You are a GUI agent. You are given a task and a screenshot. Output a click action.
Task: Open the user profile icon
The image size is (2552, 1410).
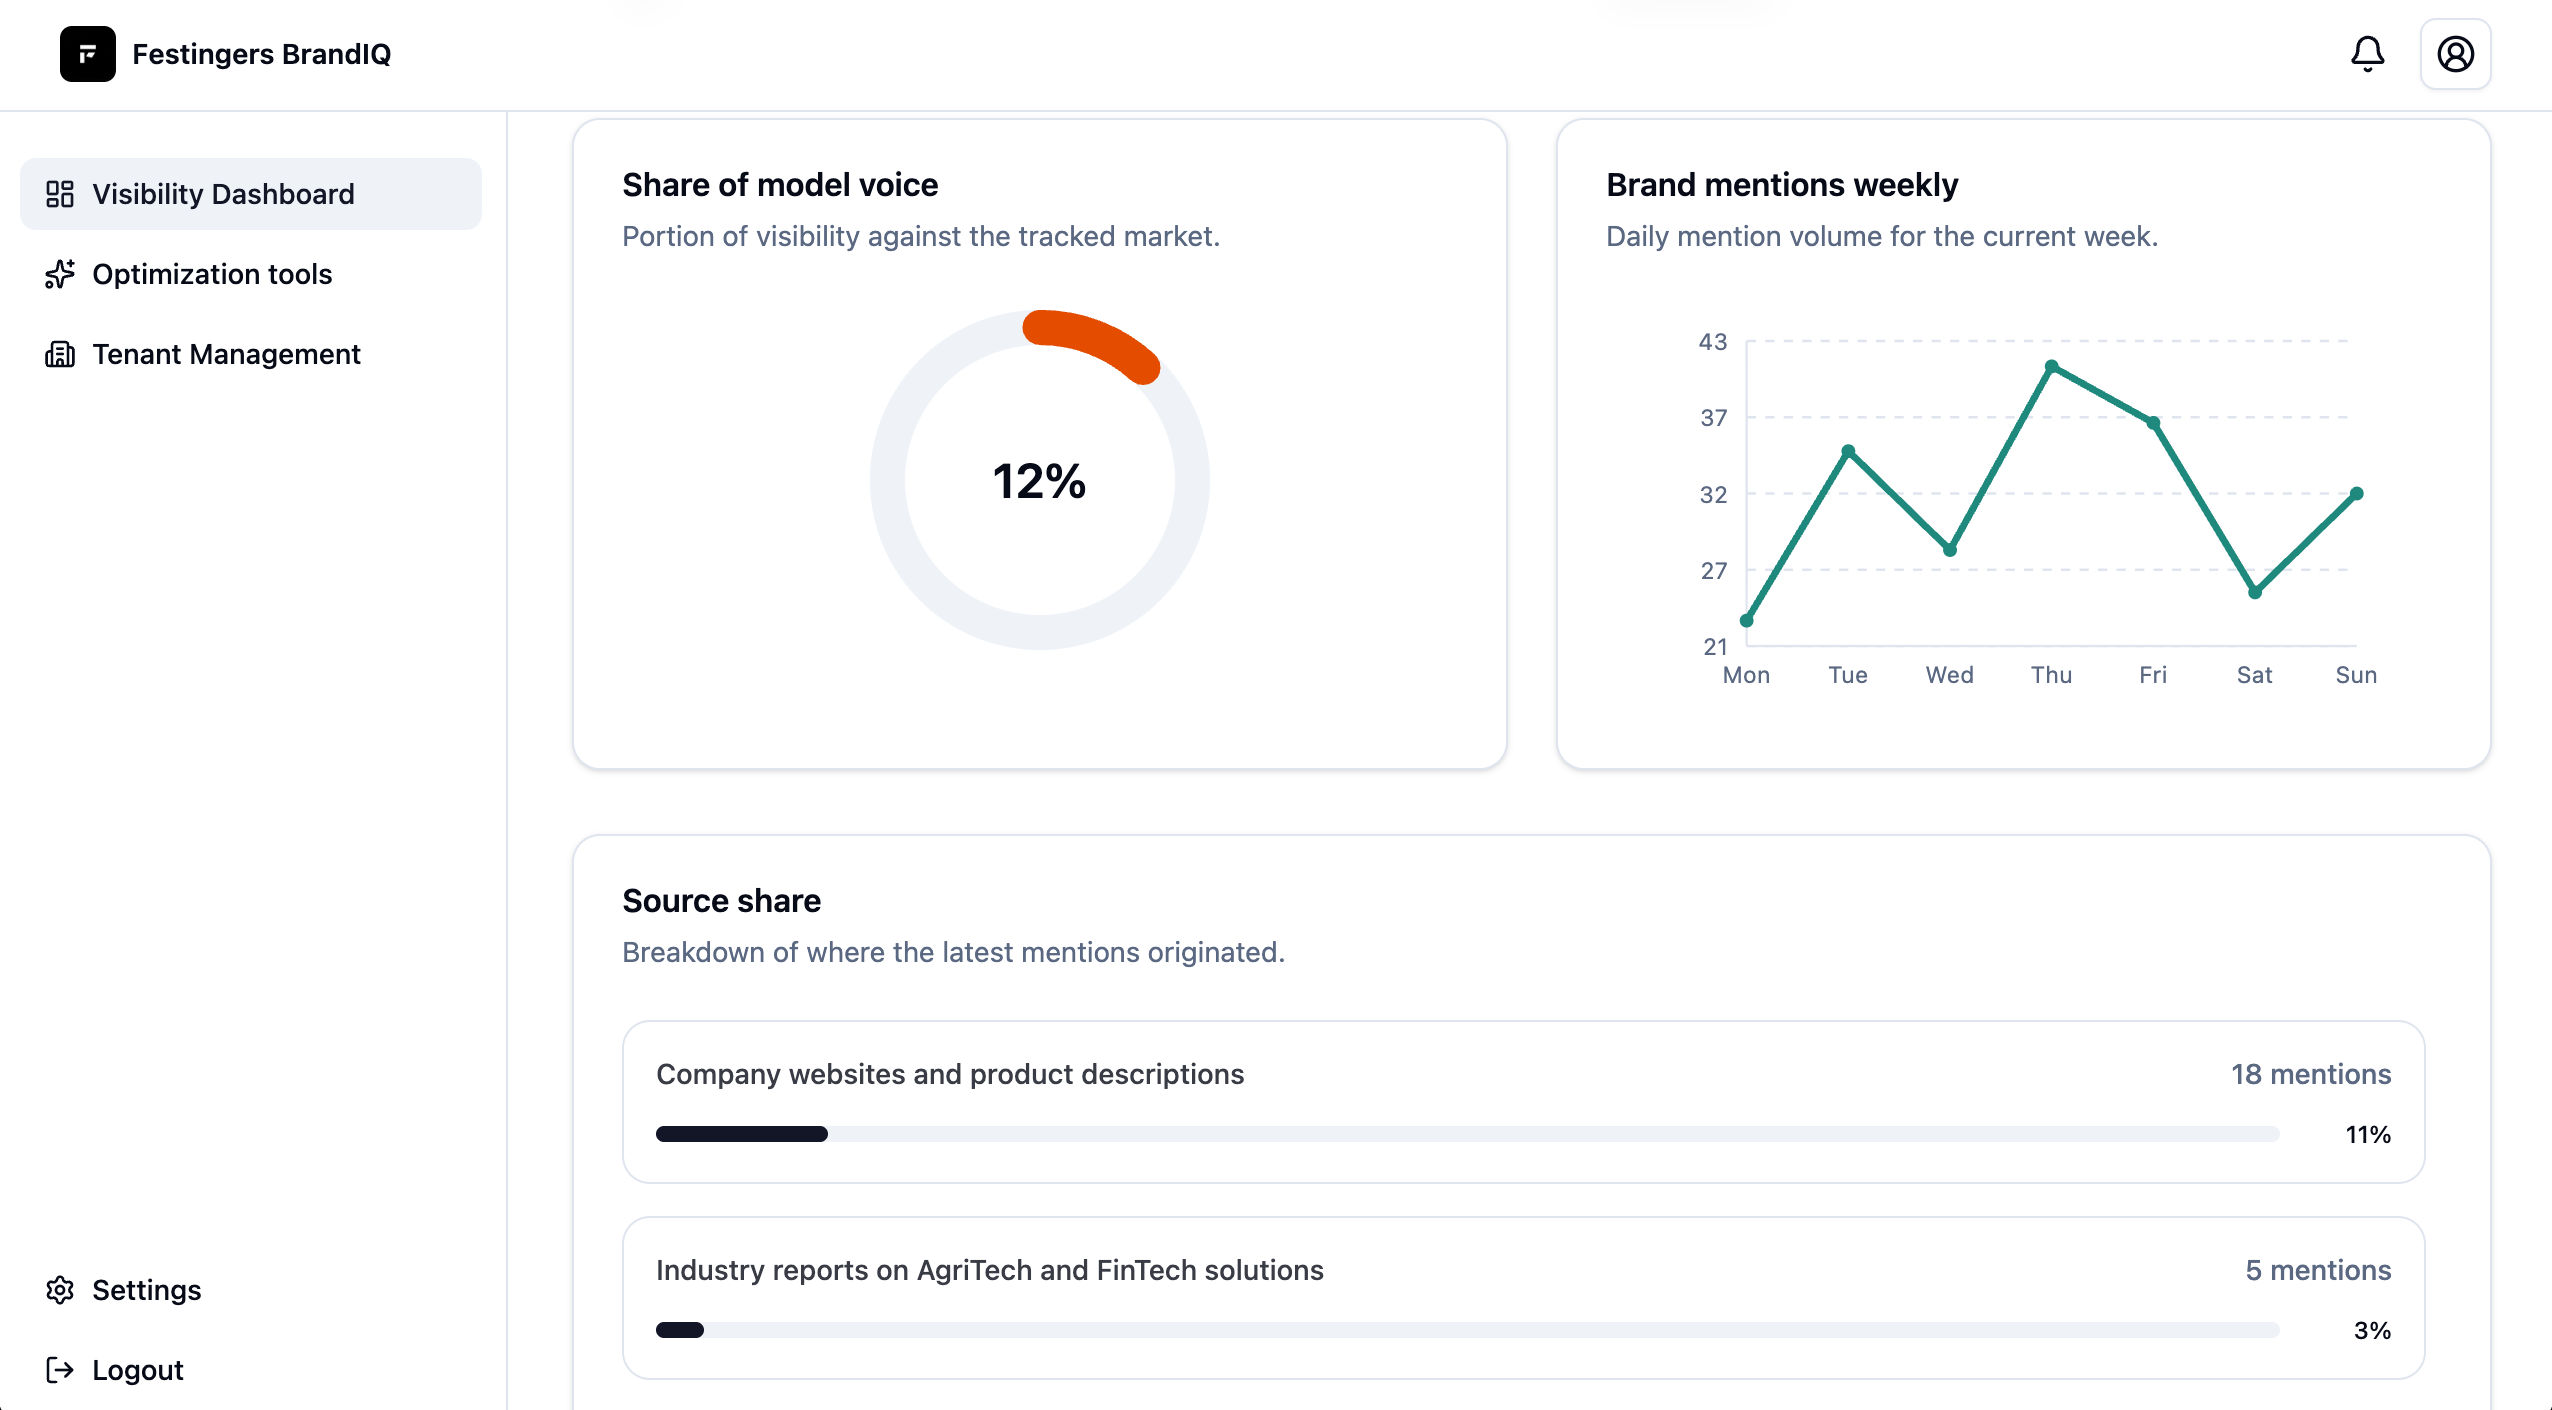[2454, 54]
